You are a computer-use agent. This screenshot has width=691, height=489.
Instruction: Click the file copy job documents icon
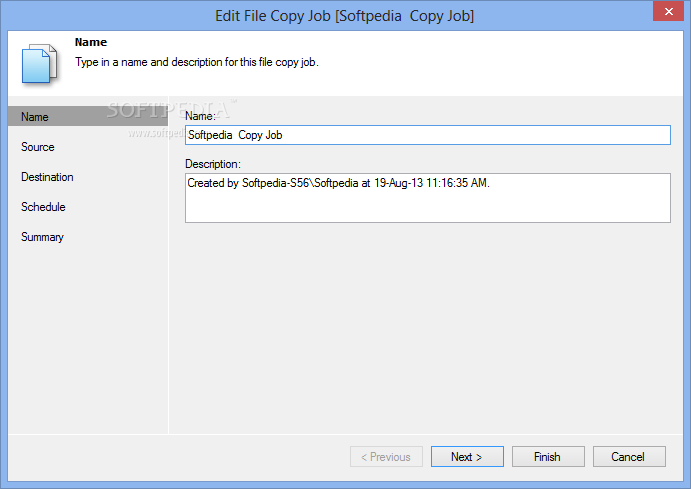(39, 64)
